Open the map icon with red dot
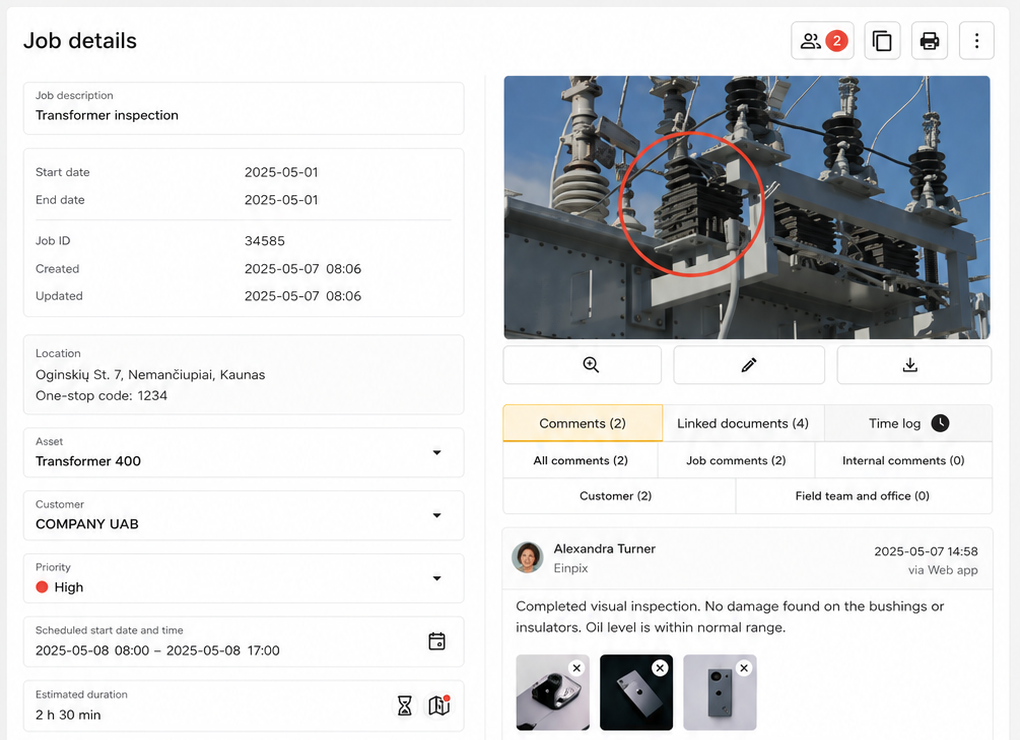 (439, 706)
